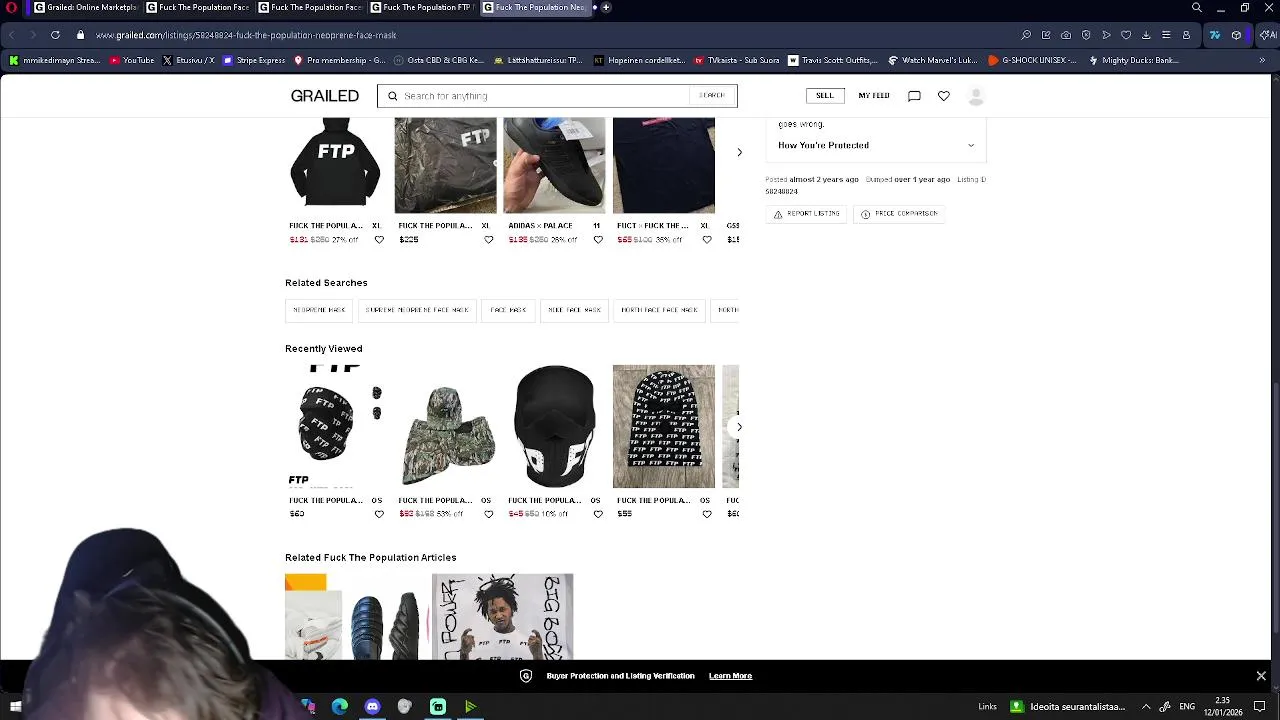Open the YouTube bookmark

point(132,60)
